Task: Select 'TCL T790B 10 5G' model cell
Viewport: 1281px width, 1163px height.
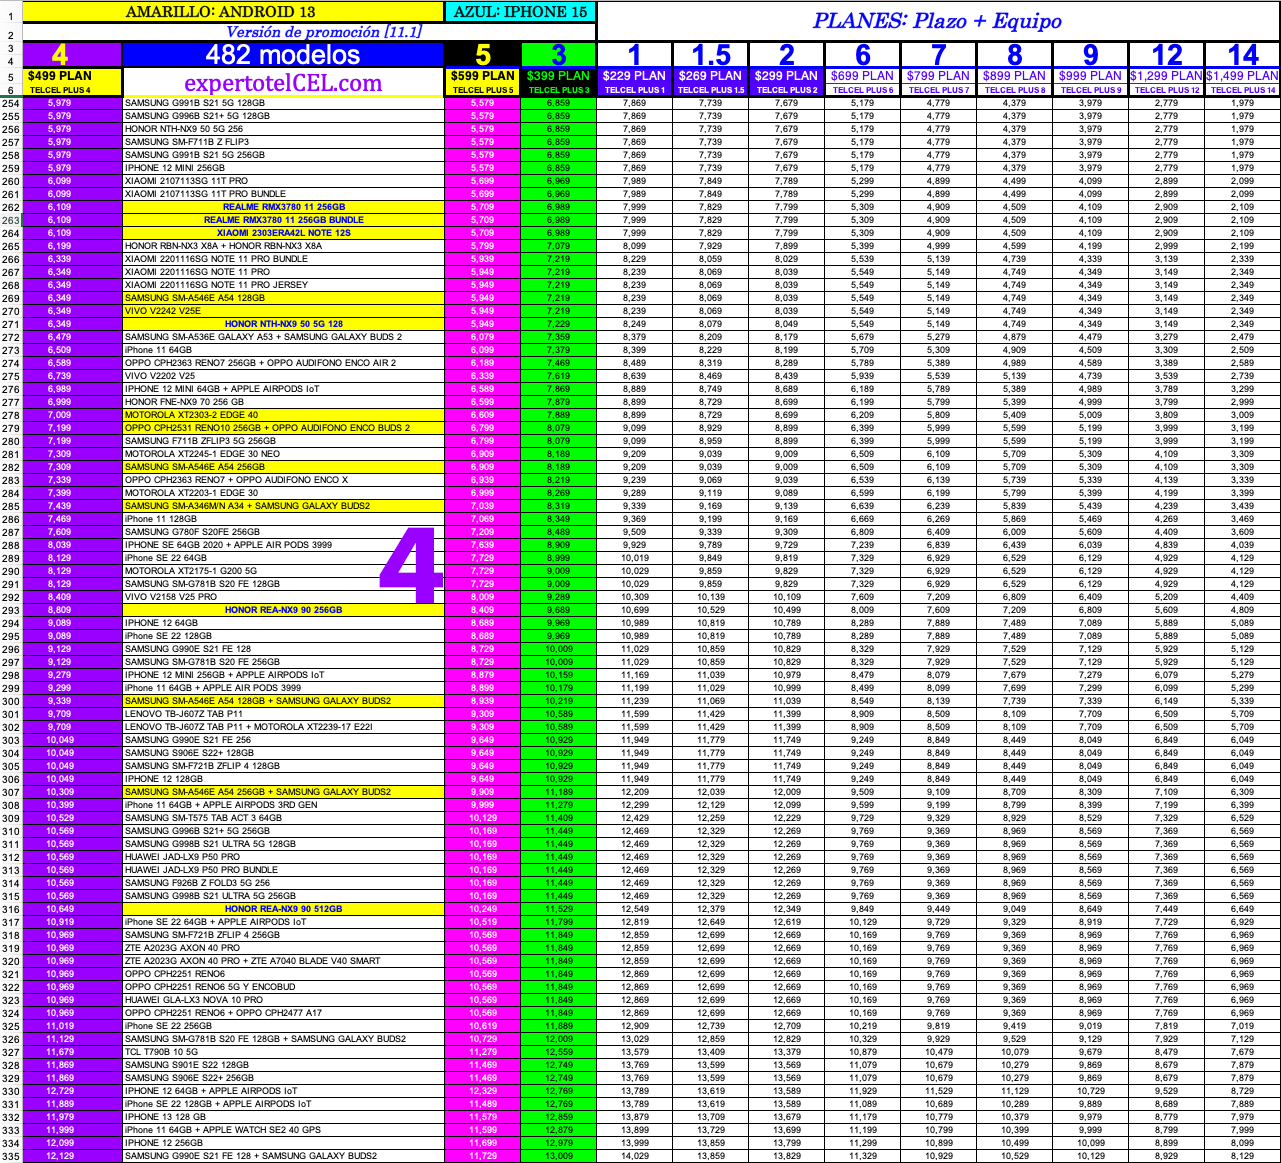Action: (x=283, y=1052)
